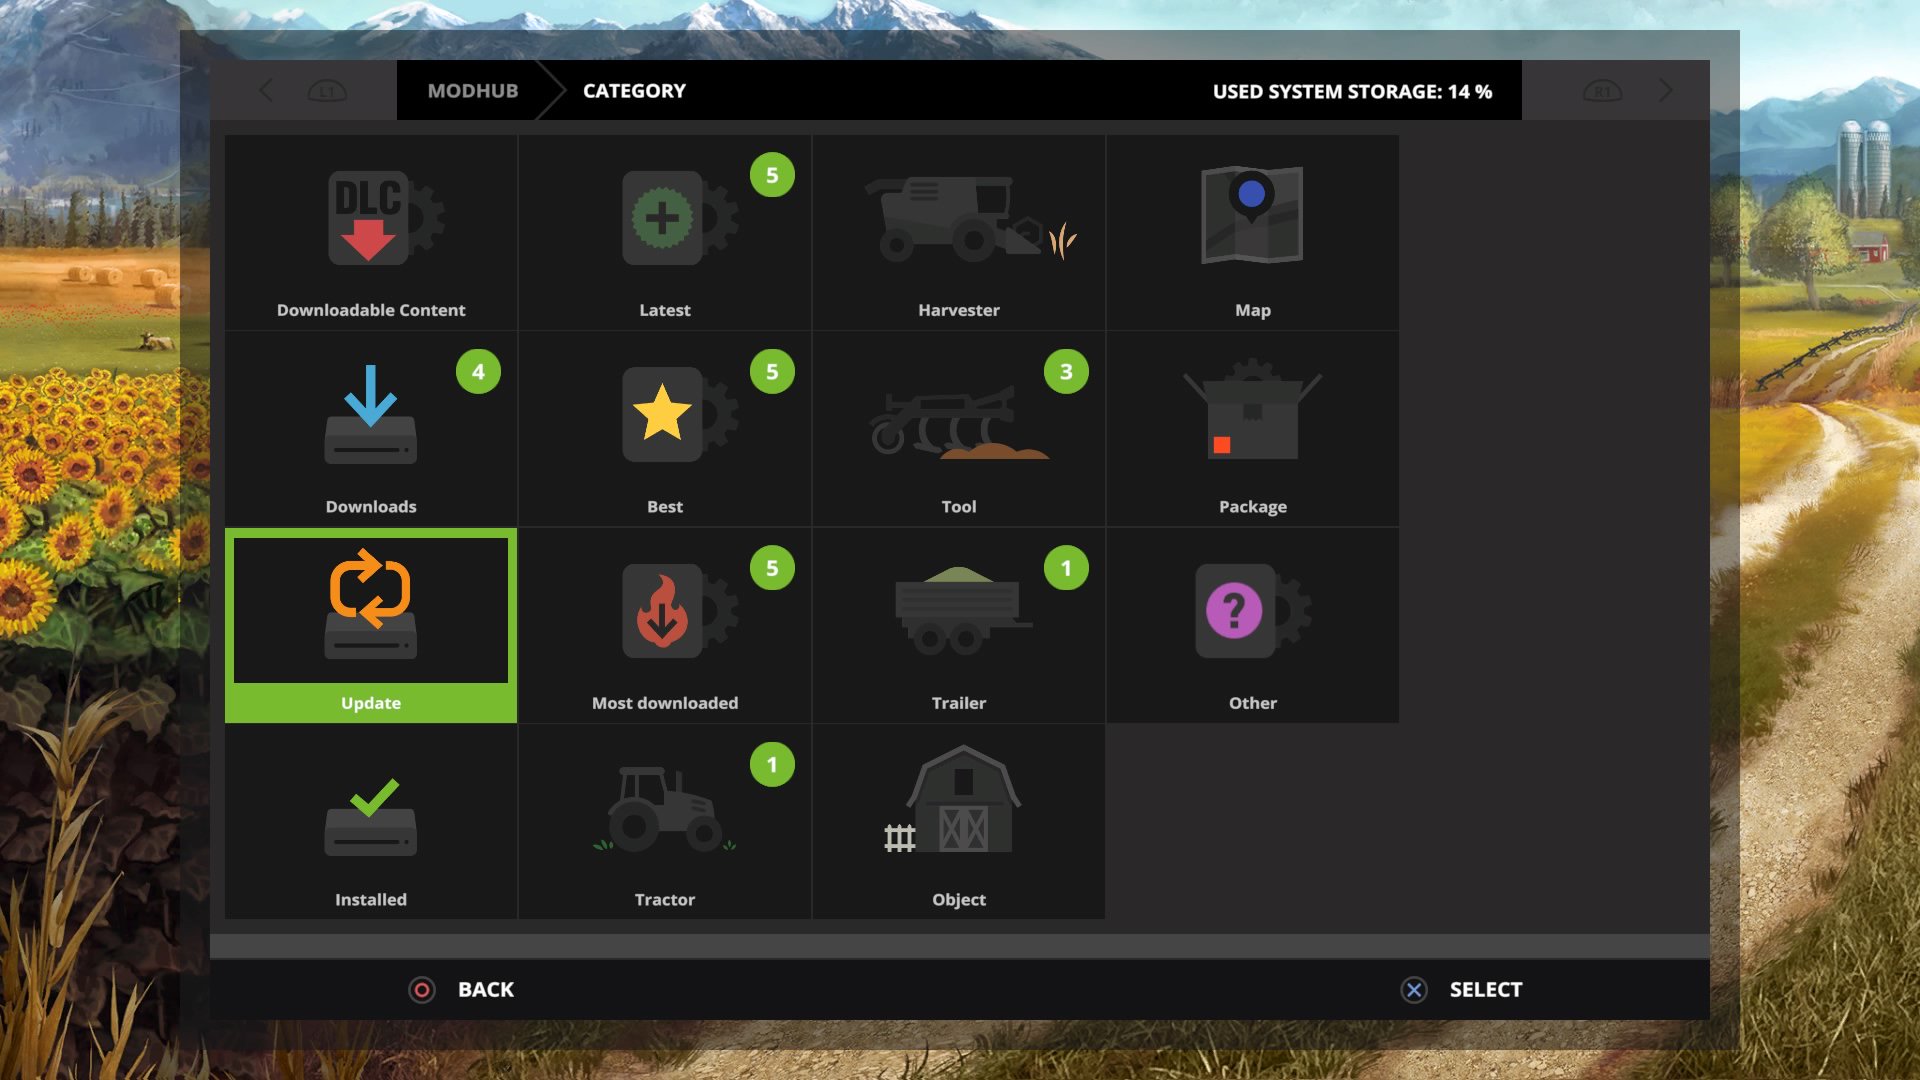Go to the MODHUB breadcrumb tab

click(x=472, y=91)
